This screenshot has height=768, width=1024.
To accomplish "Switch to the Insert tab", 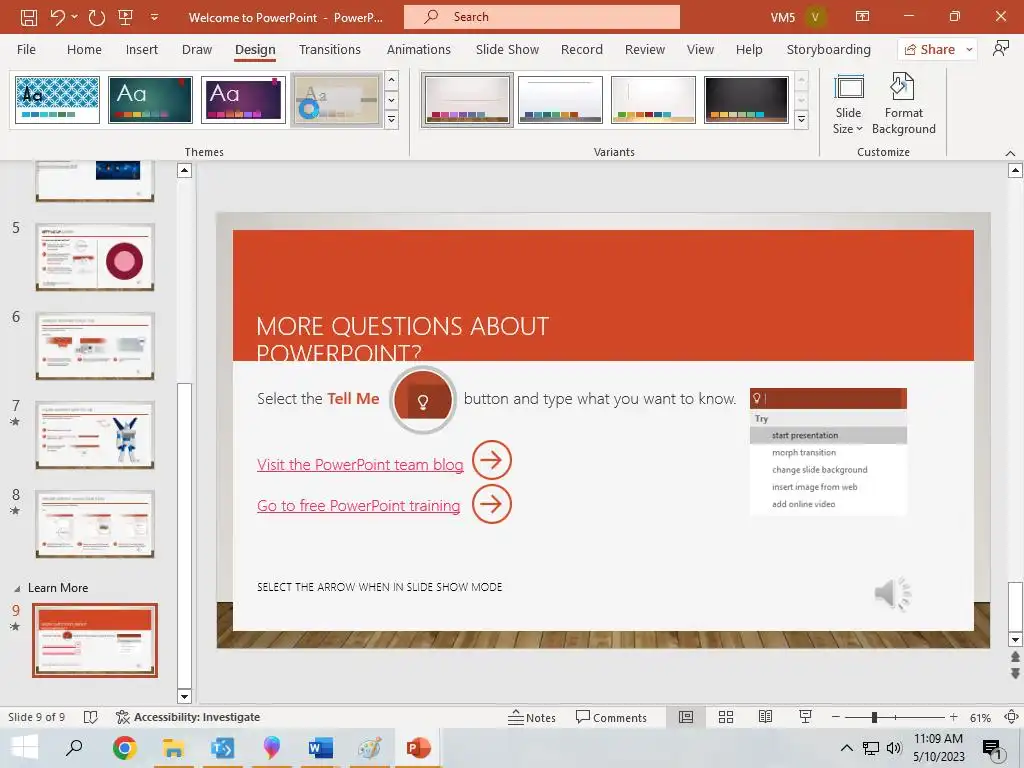I will tap(142, 50).
